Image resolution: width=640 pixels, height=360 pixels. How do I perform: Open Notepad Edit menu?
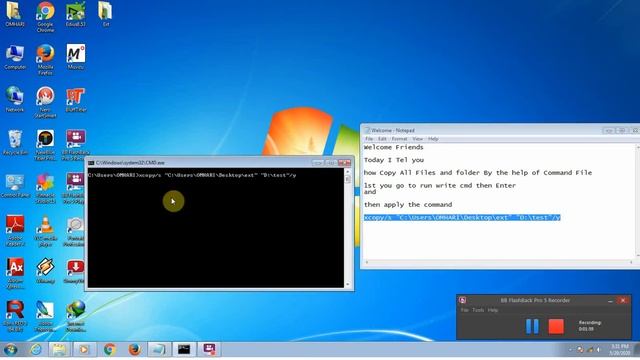(382, 139)
